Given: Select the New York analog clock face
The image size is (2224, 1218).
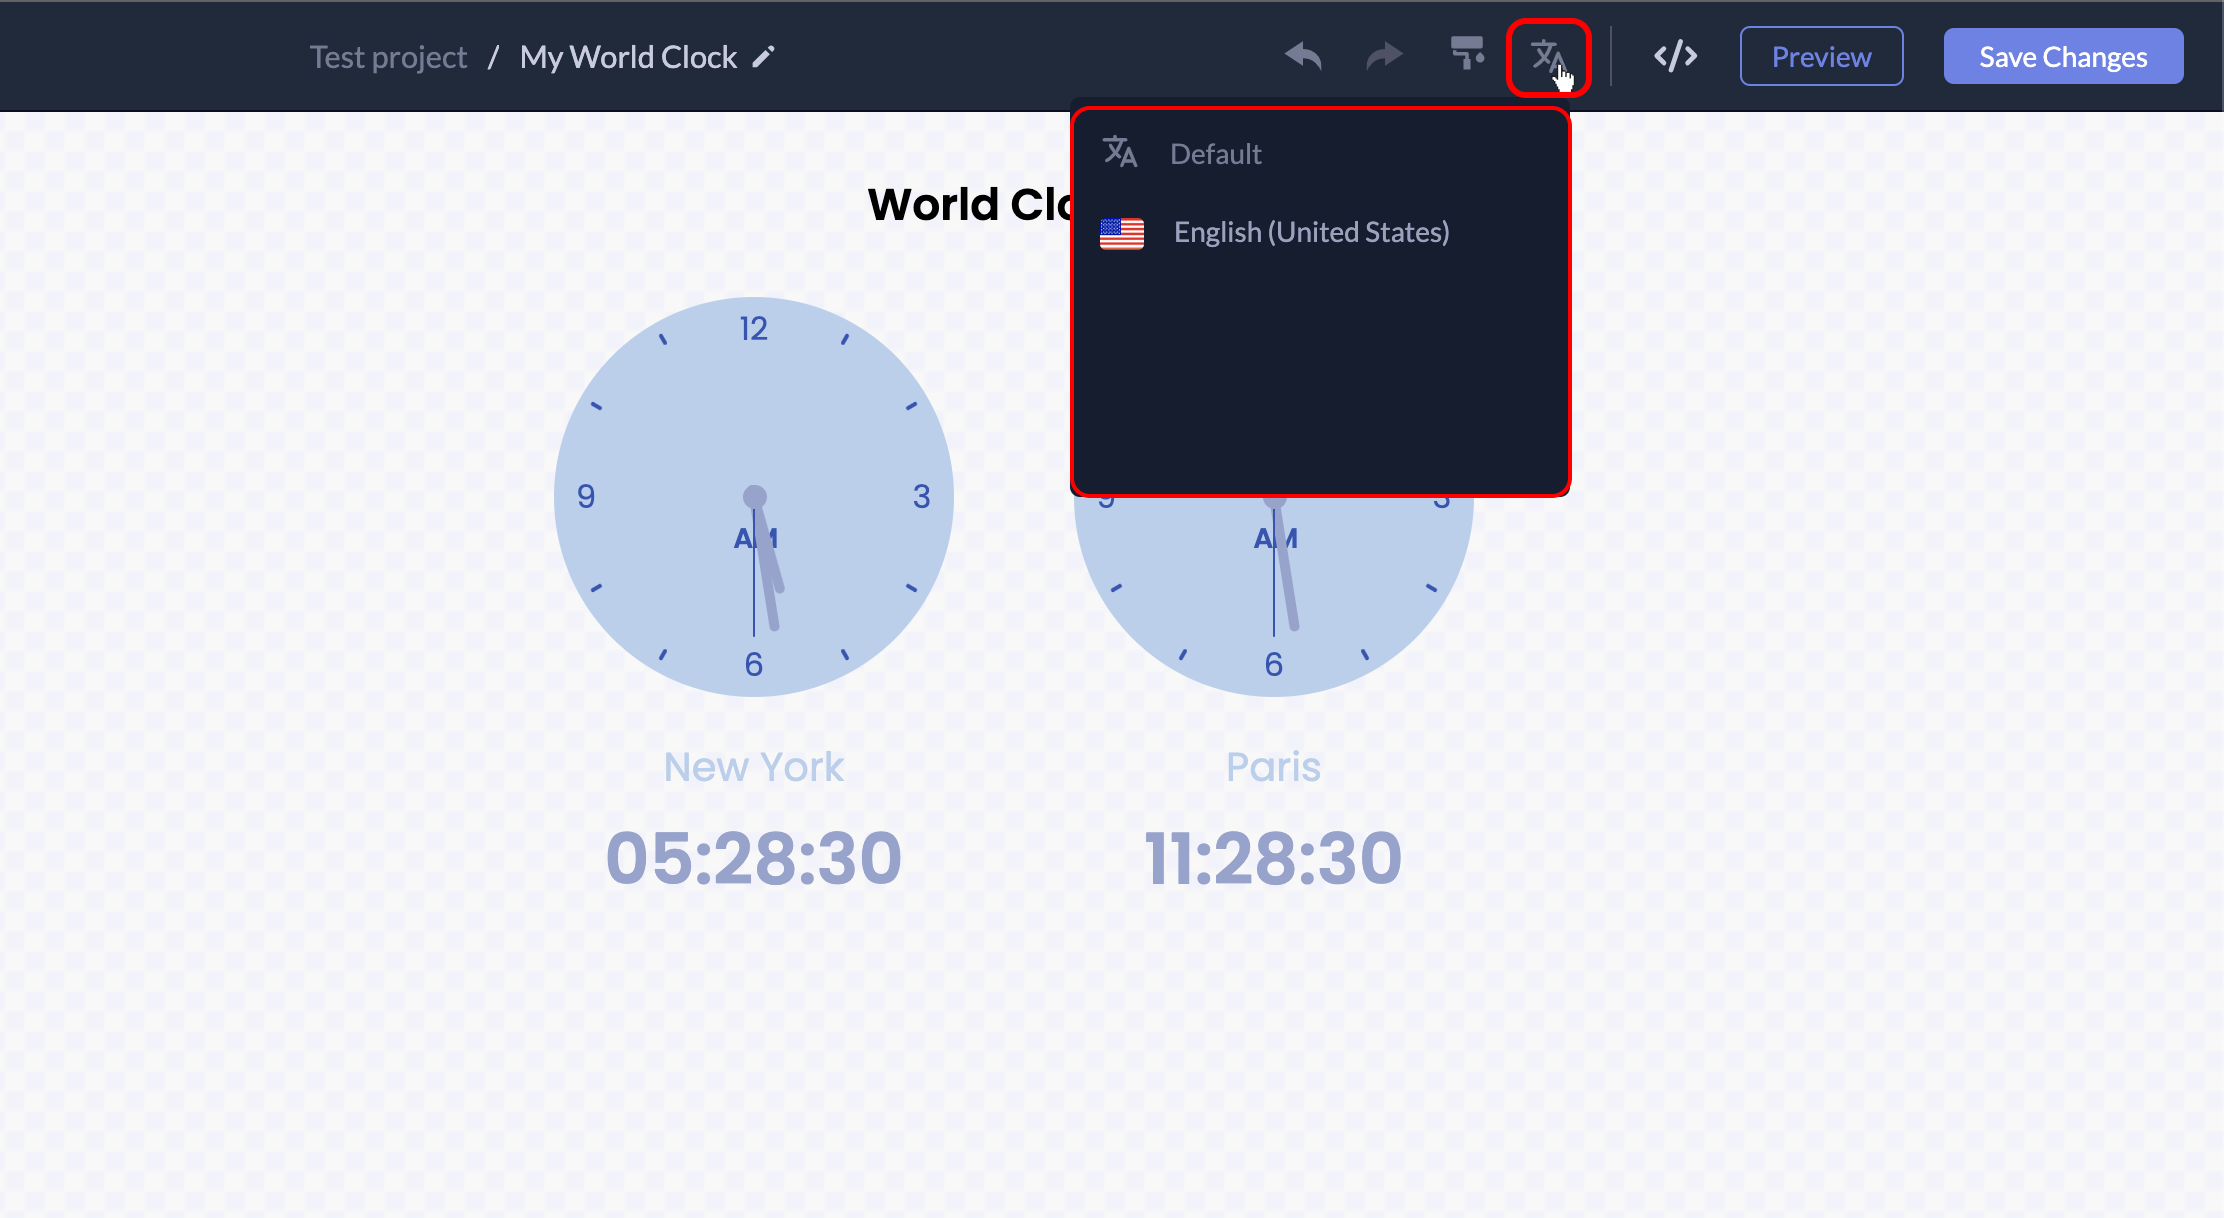Looking at the screenshot, I should (x=754, y=420).
